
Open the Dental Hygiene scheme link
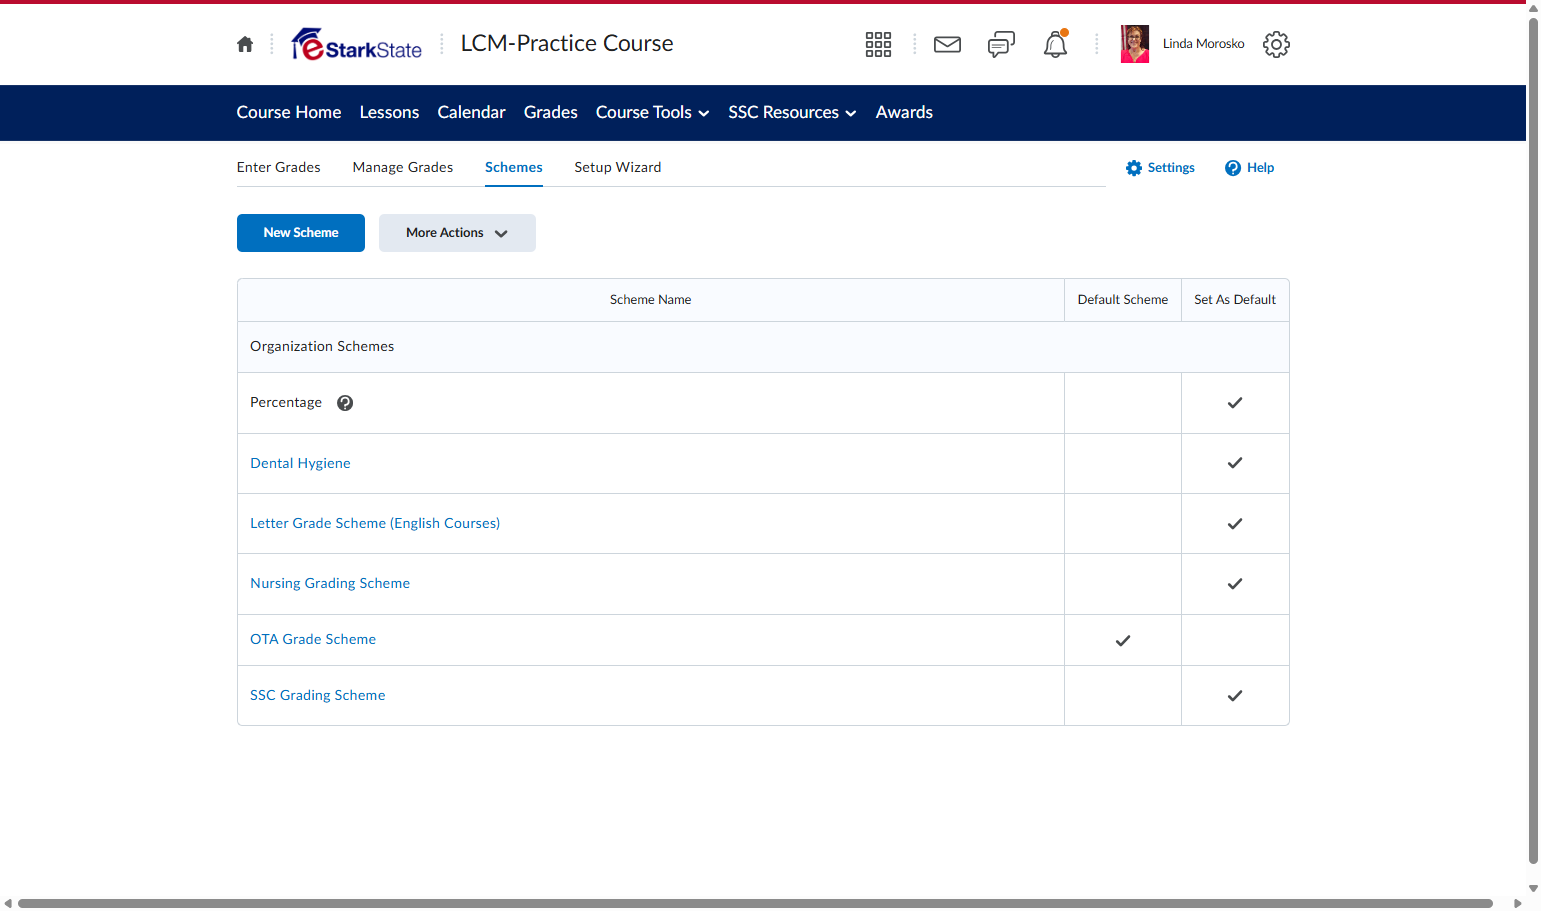click(x=300, y=463)
